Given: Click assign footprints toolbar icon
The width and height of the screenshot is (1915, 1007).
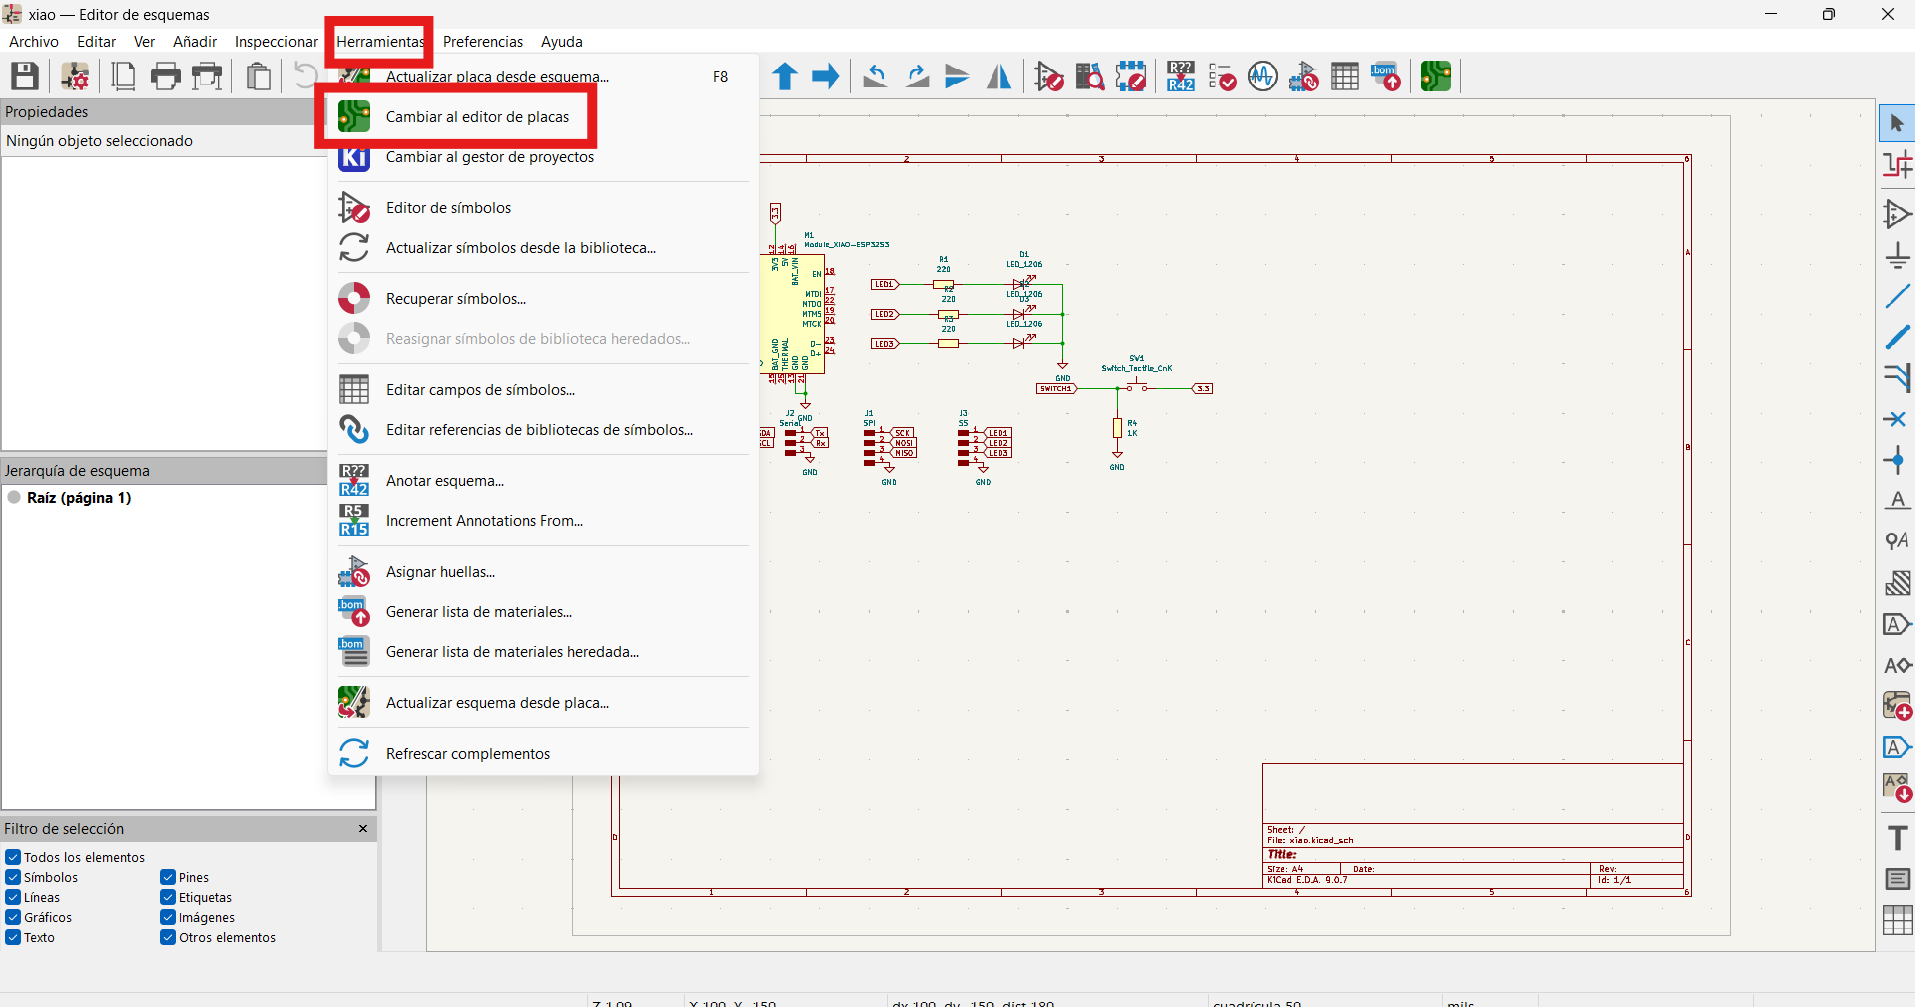Looking at the screenshot, I should (1304, 76).
